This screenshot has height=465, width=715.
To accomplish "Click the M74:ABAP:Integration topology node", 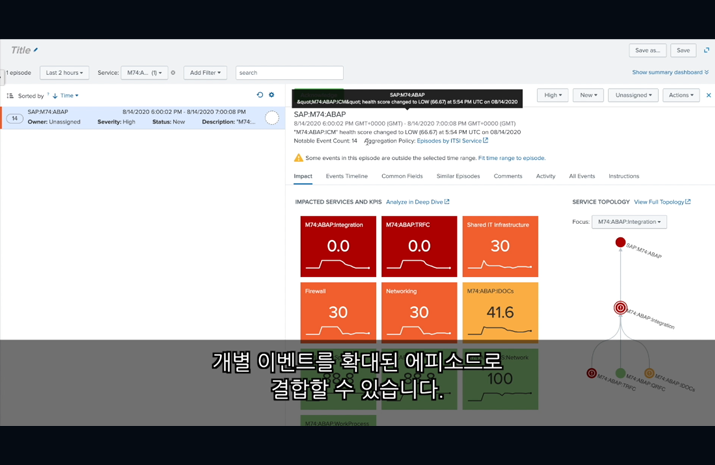I will [x=620, y=308].
